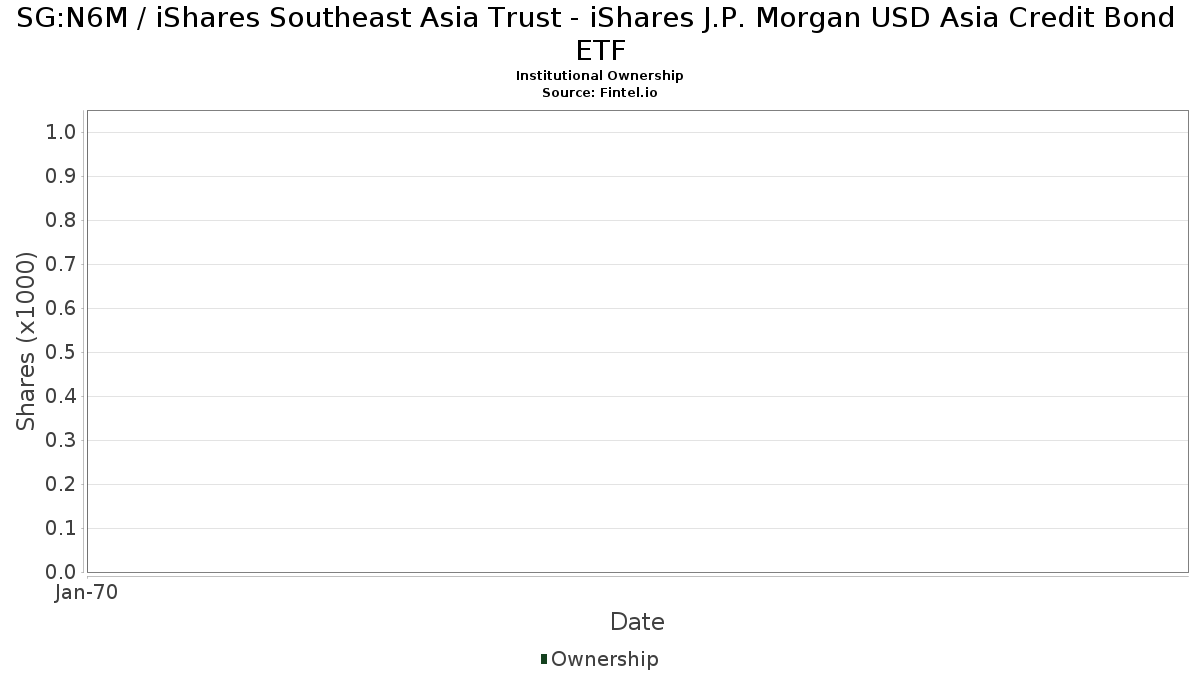Click the 0.2 y-axis tick label

click(x=61, y=485)
